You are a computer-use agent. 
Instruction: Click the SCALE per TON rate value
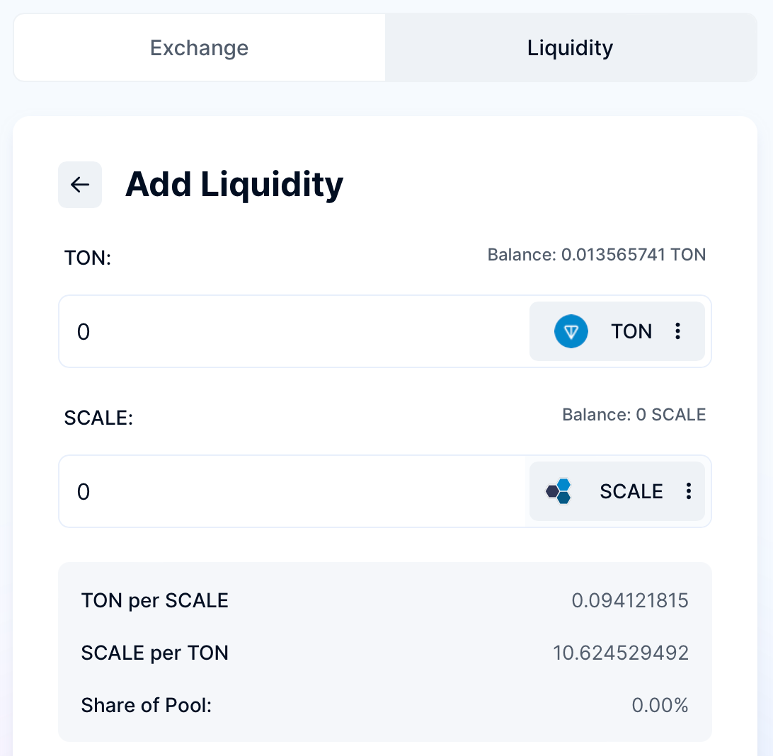[x=620, y=653]
